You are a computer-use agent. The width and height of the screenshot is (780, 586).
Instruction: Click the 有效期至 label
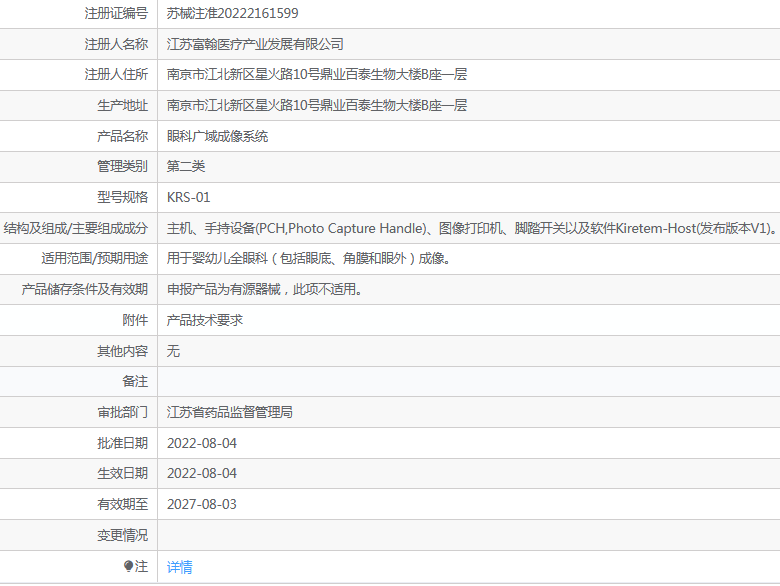click(x=122, y=504)
